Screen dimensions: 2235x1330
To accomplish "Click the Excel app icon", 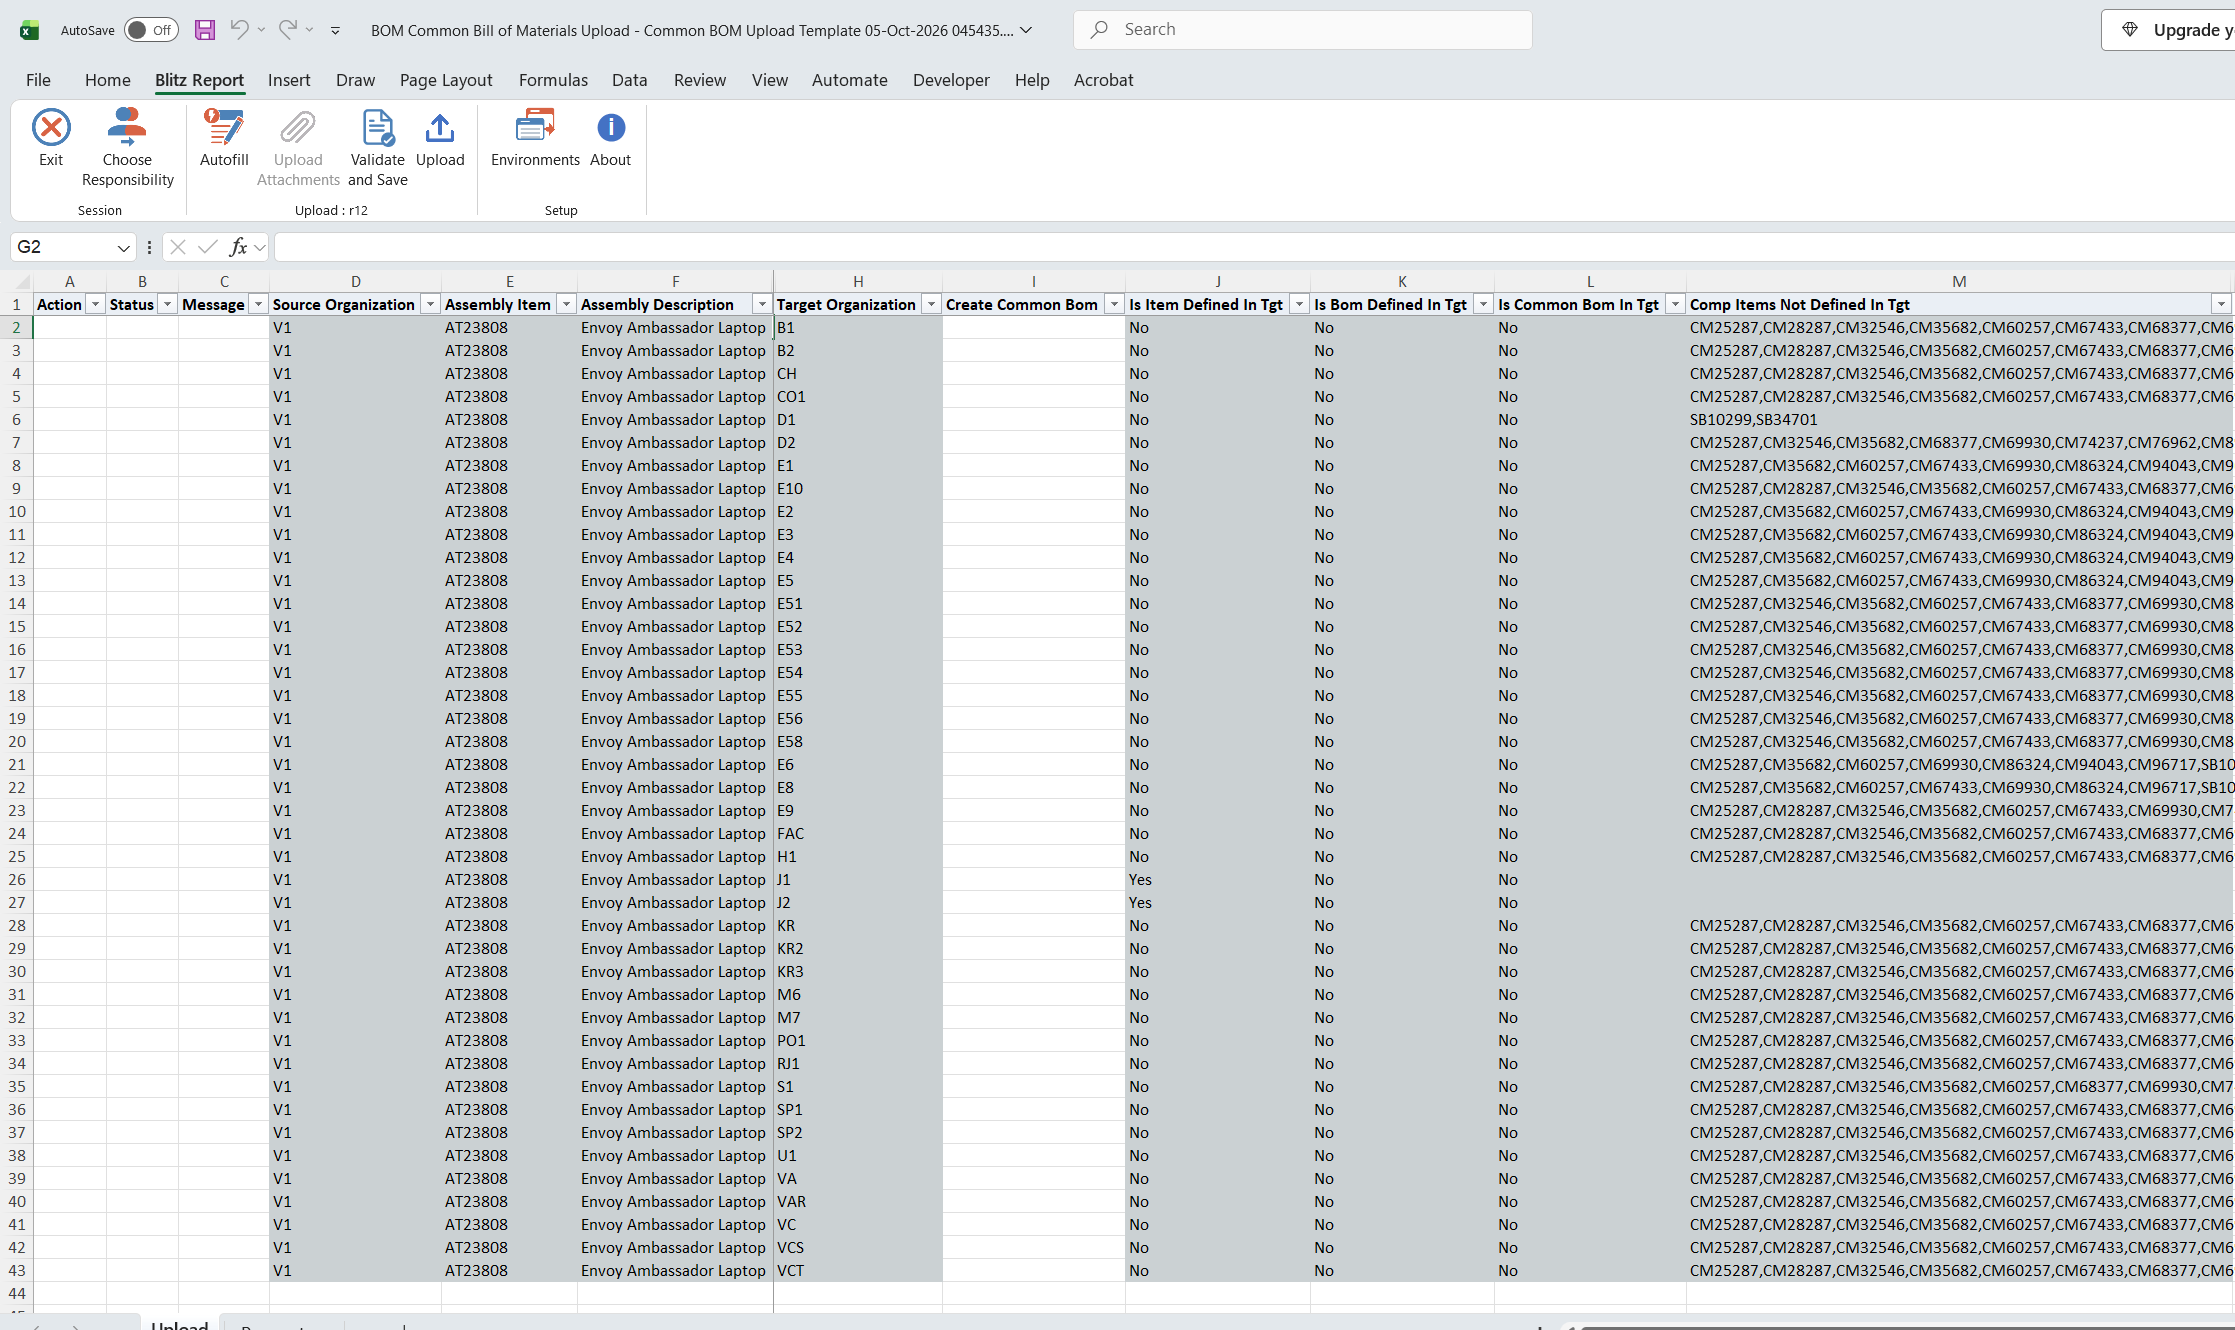I will point(30,30).
